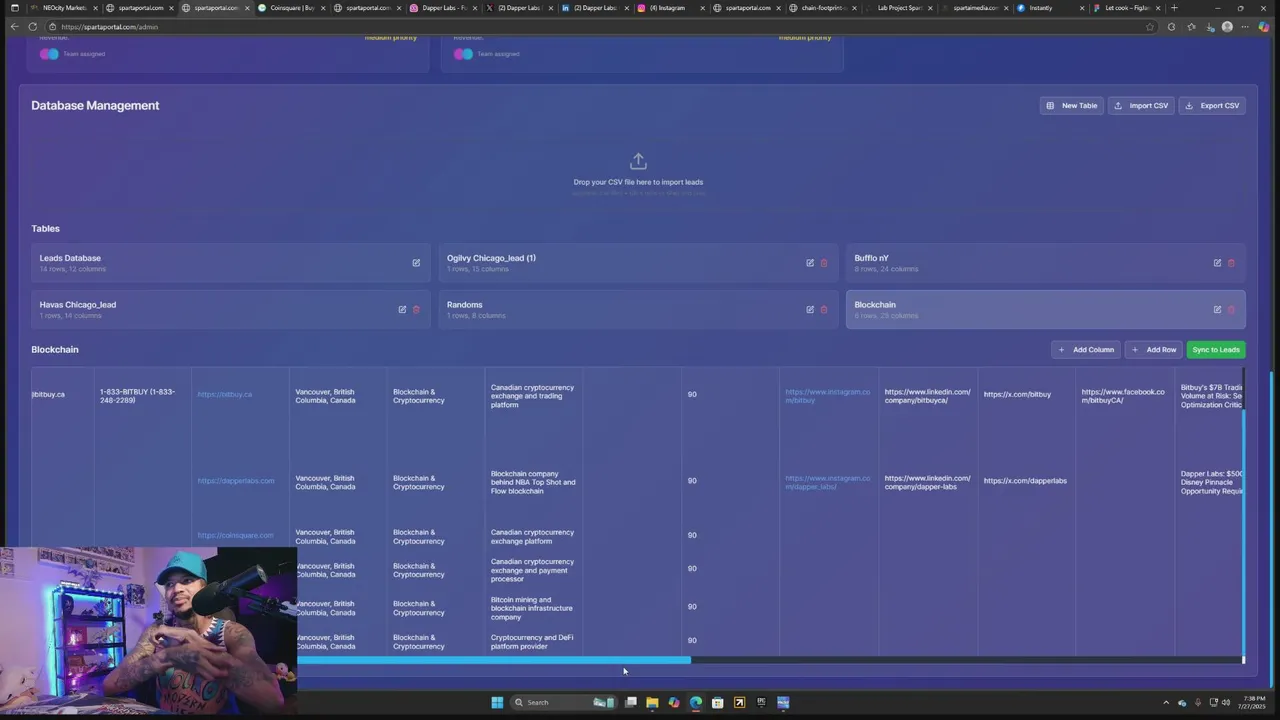
Task: Open Microsoft Edge from the taskbar
Action: pos(696,702)
